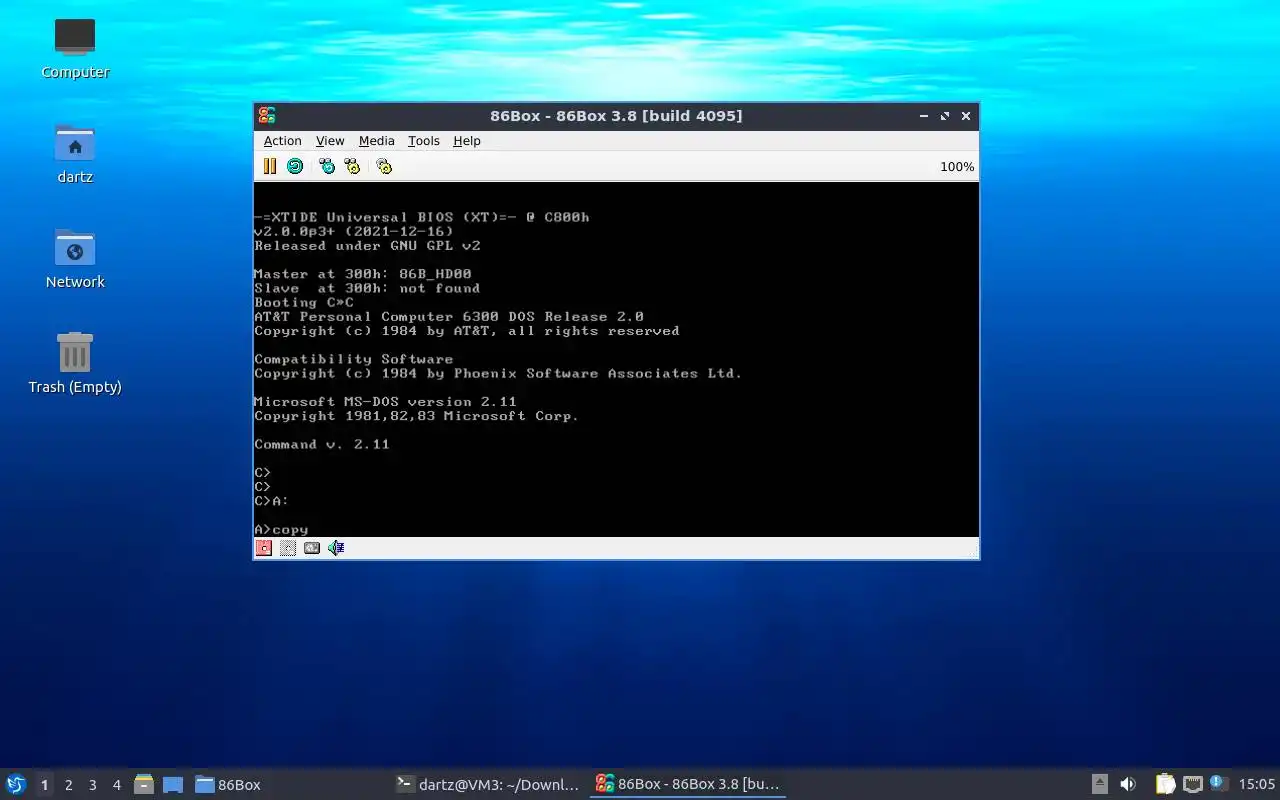Click the eject removable media tray icon
The image size is (1280, 800).
pos(1099,784)
